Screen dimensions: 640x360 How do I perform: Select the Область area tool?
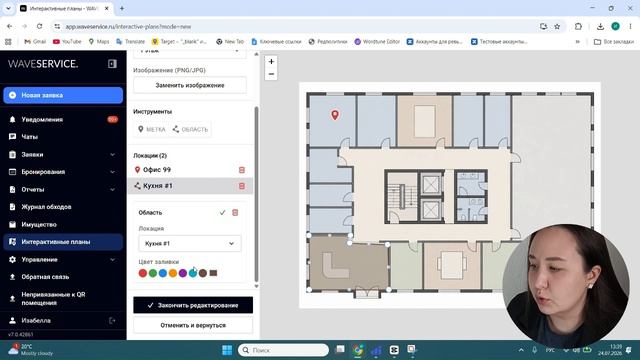[190, 129]
